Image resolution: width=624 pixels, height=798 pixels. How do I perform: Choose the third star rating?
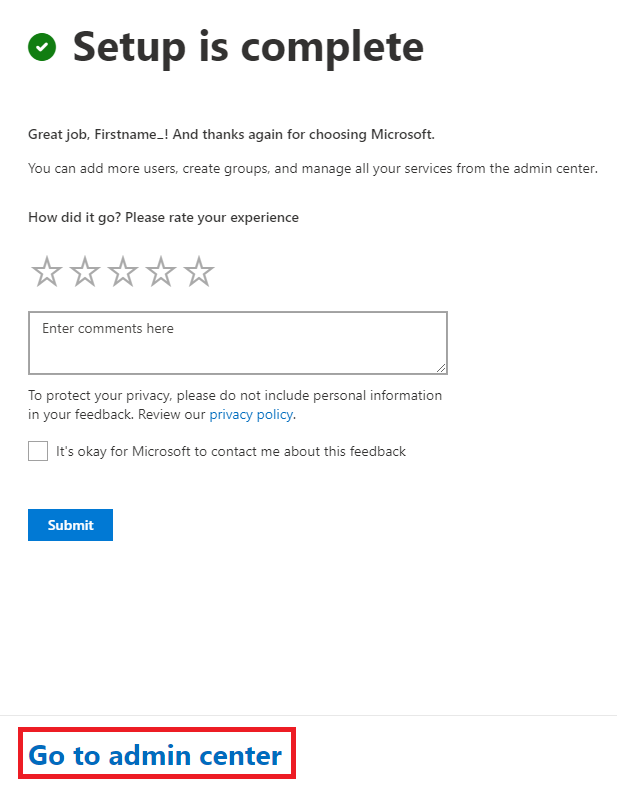click(x=123, y=273)
